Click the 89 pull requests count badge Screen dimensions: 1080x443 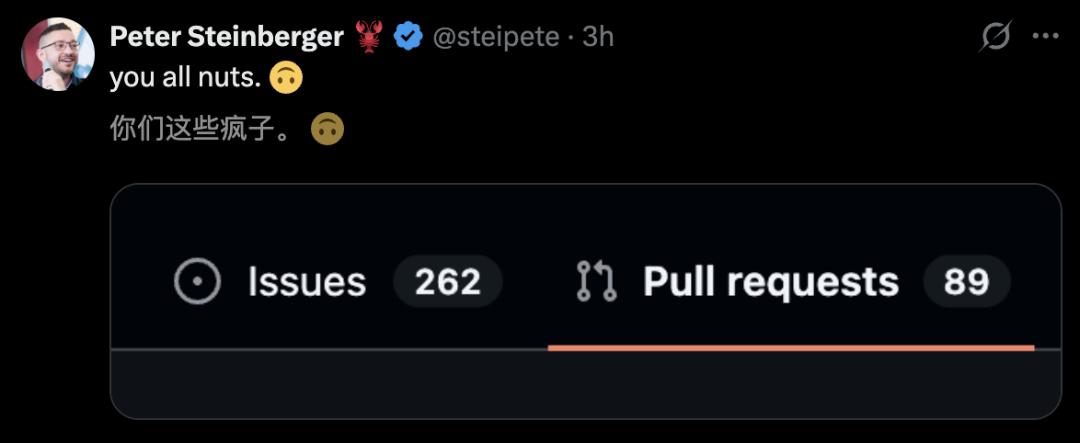click(x=966, y=282)
